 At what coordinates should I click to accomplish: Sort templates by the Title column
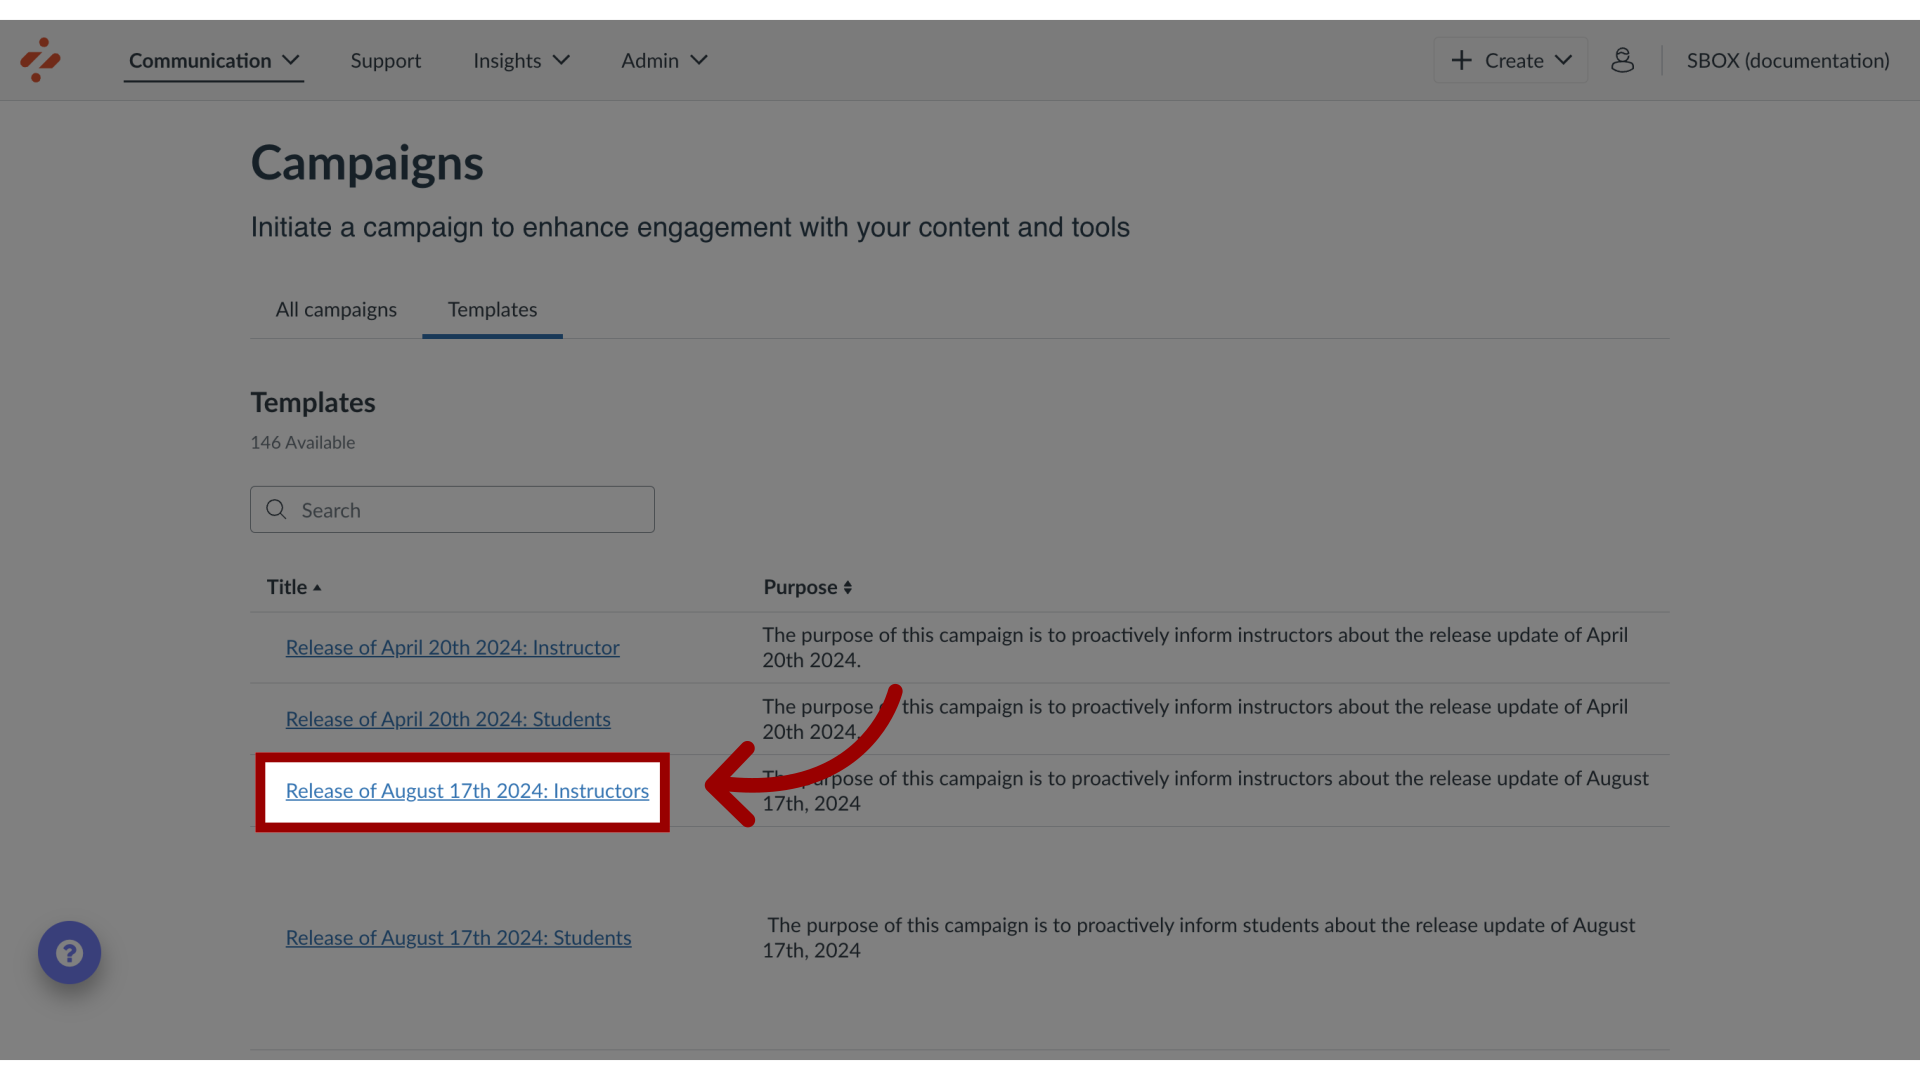point(293,587)
